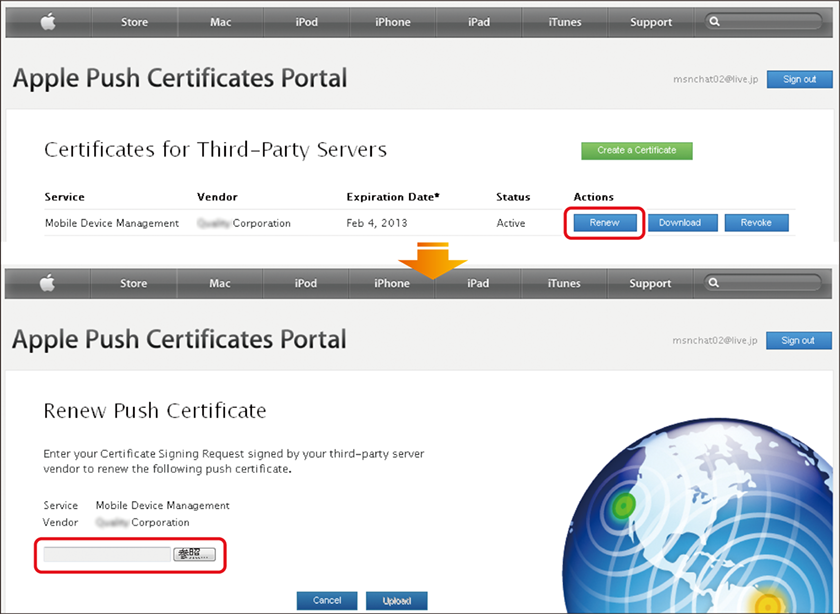The height and width of the screenshot is (614, 840).
Task: Open the iTunes menu on the Renew Push Certificate page
Action: click(x=564, y=283)
